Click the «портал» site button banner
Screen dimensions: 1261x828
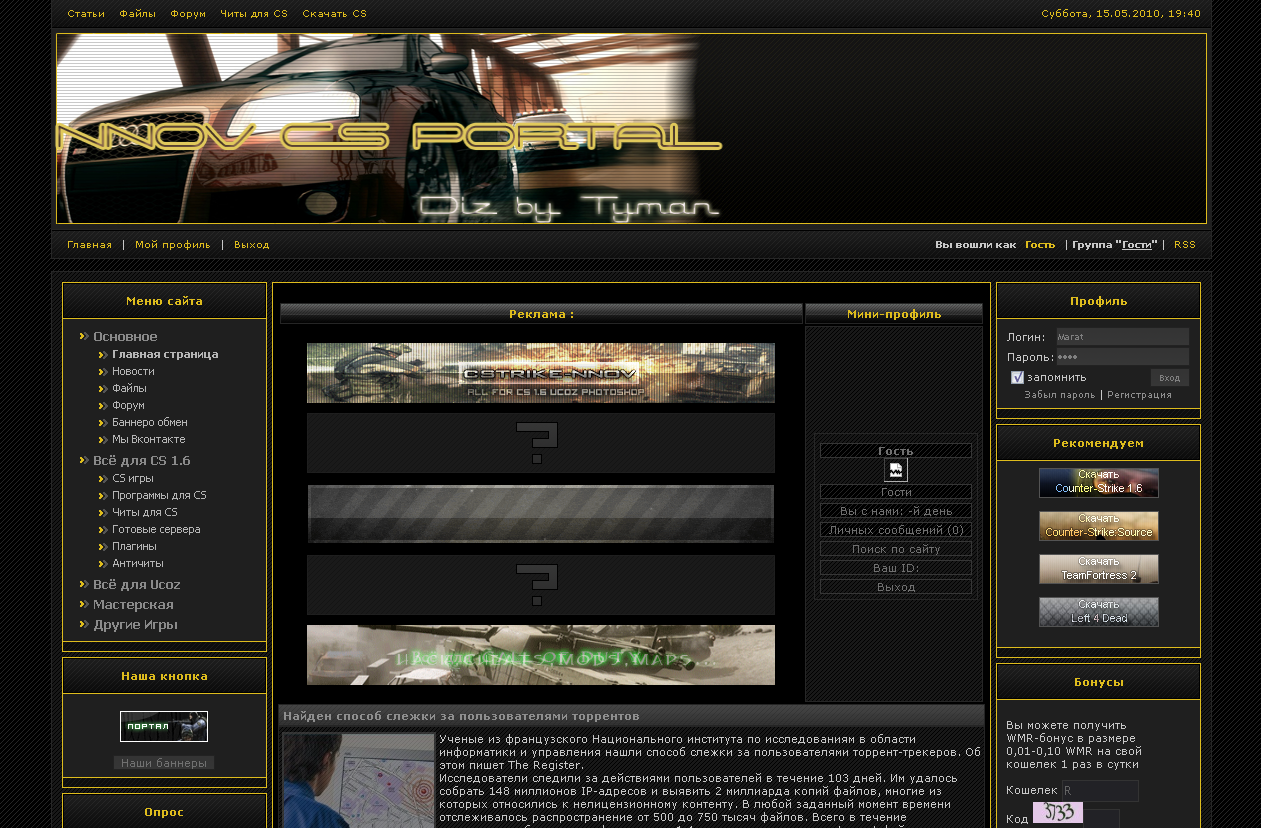tap(164, 727)
